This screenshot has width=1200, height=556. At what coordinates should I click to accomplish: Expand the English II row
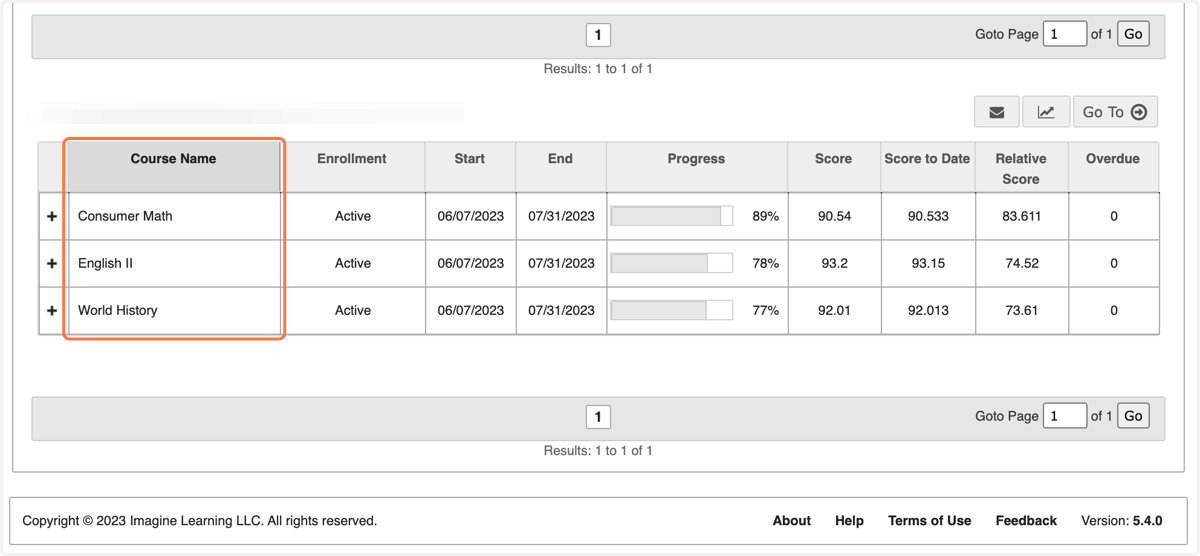(x=52, y=263)
